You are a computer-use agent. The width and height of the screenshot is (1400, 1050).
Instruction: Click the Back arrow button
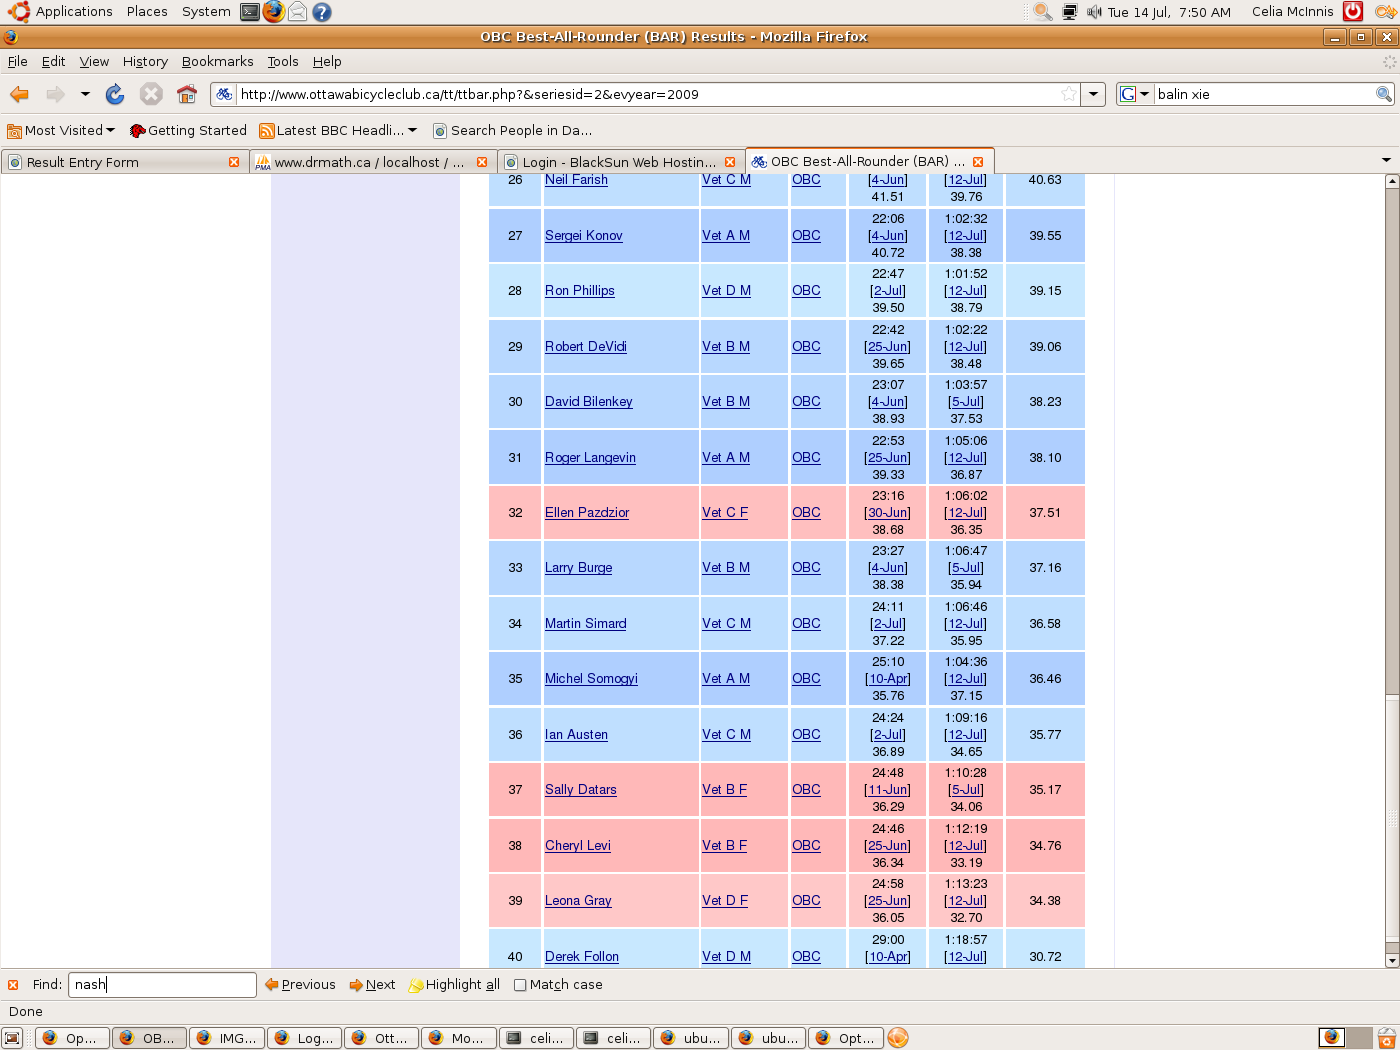click(20, 94)
